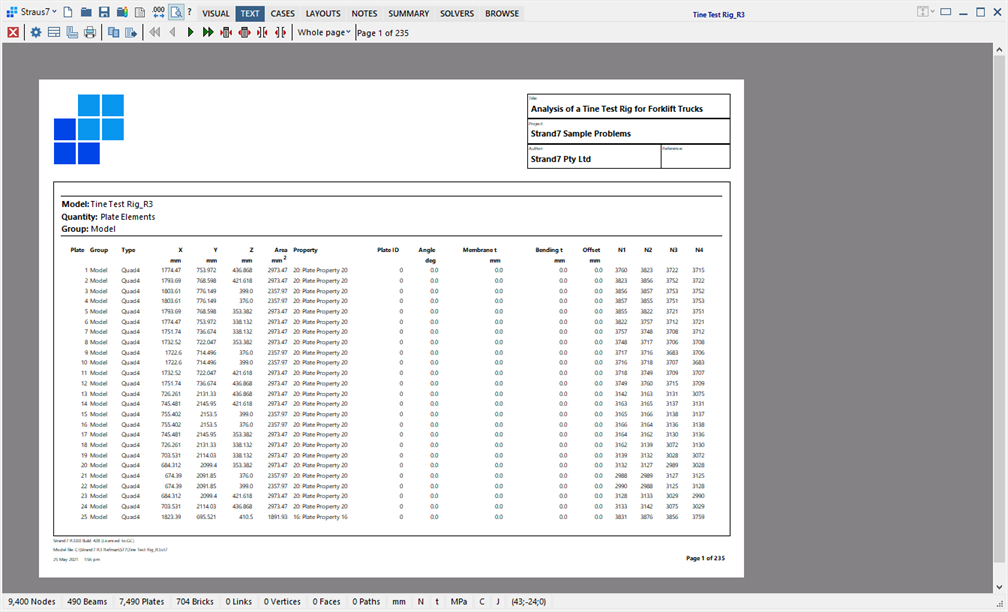
Task: Click the page setup icon
Action: tap(72, 32)
